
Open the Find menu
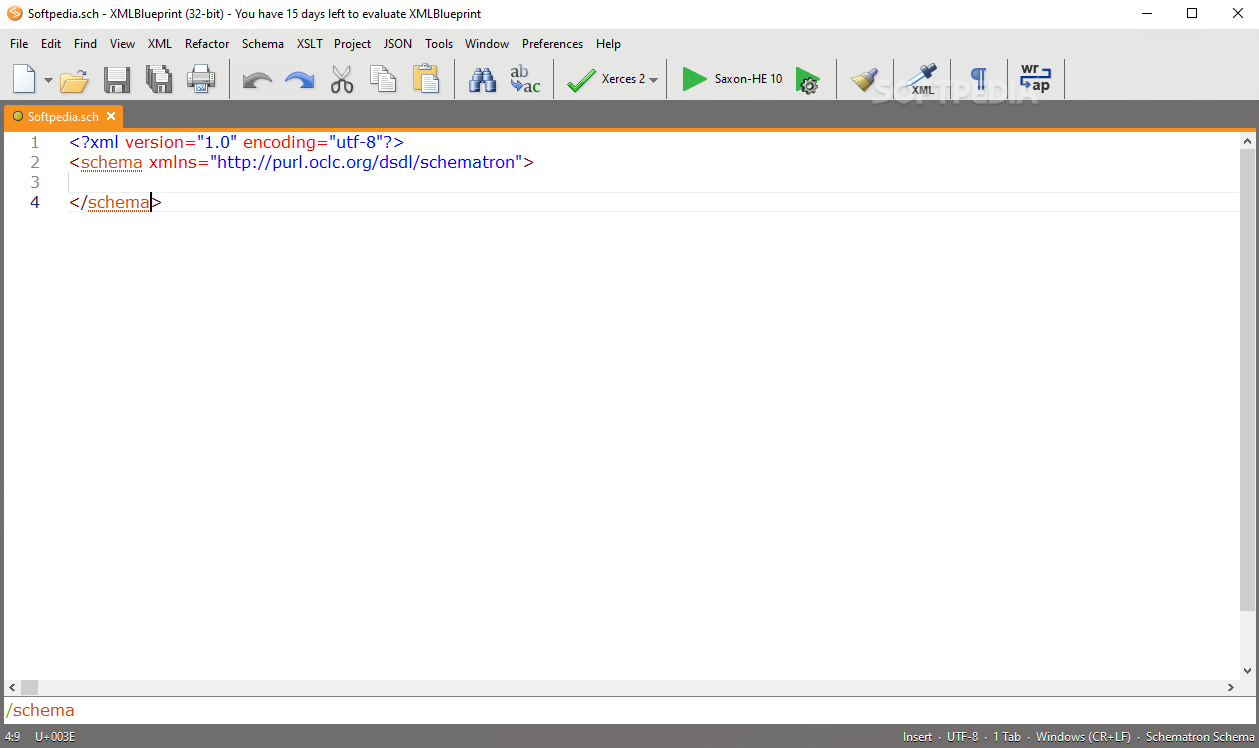pos(86,44)
